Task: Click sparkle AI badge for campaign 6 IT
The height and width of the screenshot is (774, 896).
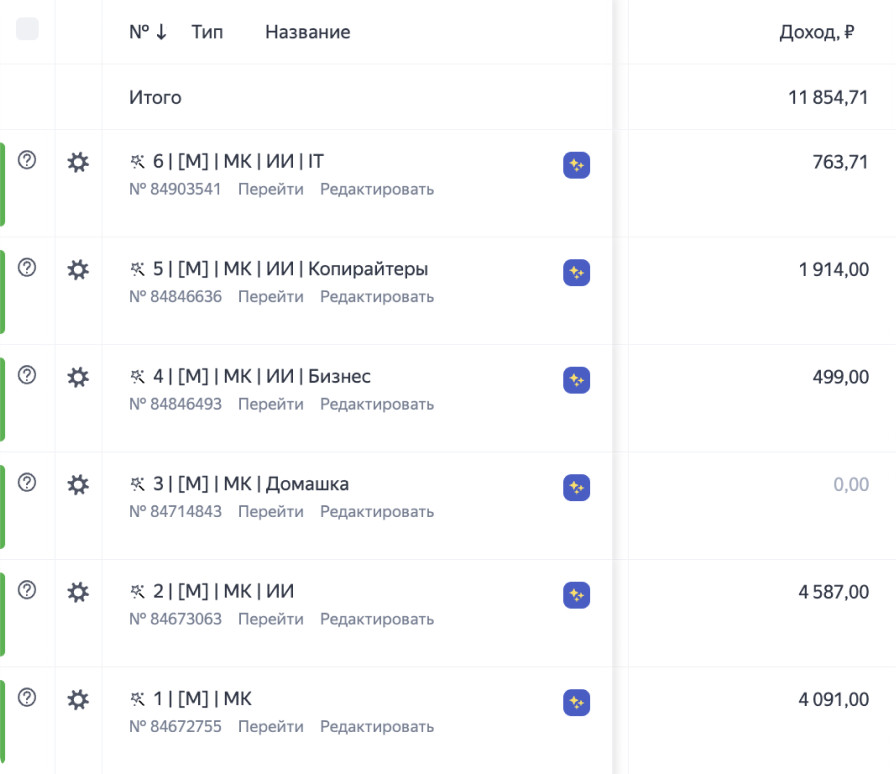Action: tap(576, 165)
